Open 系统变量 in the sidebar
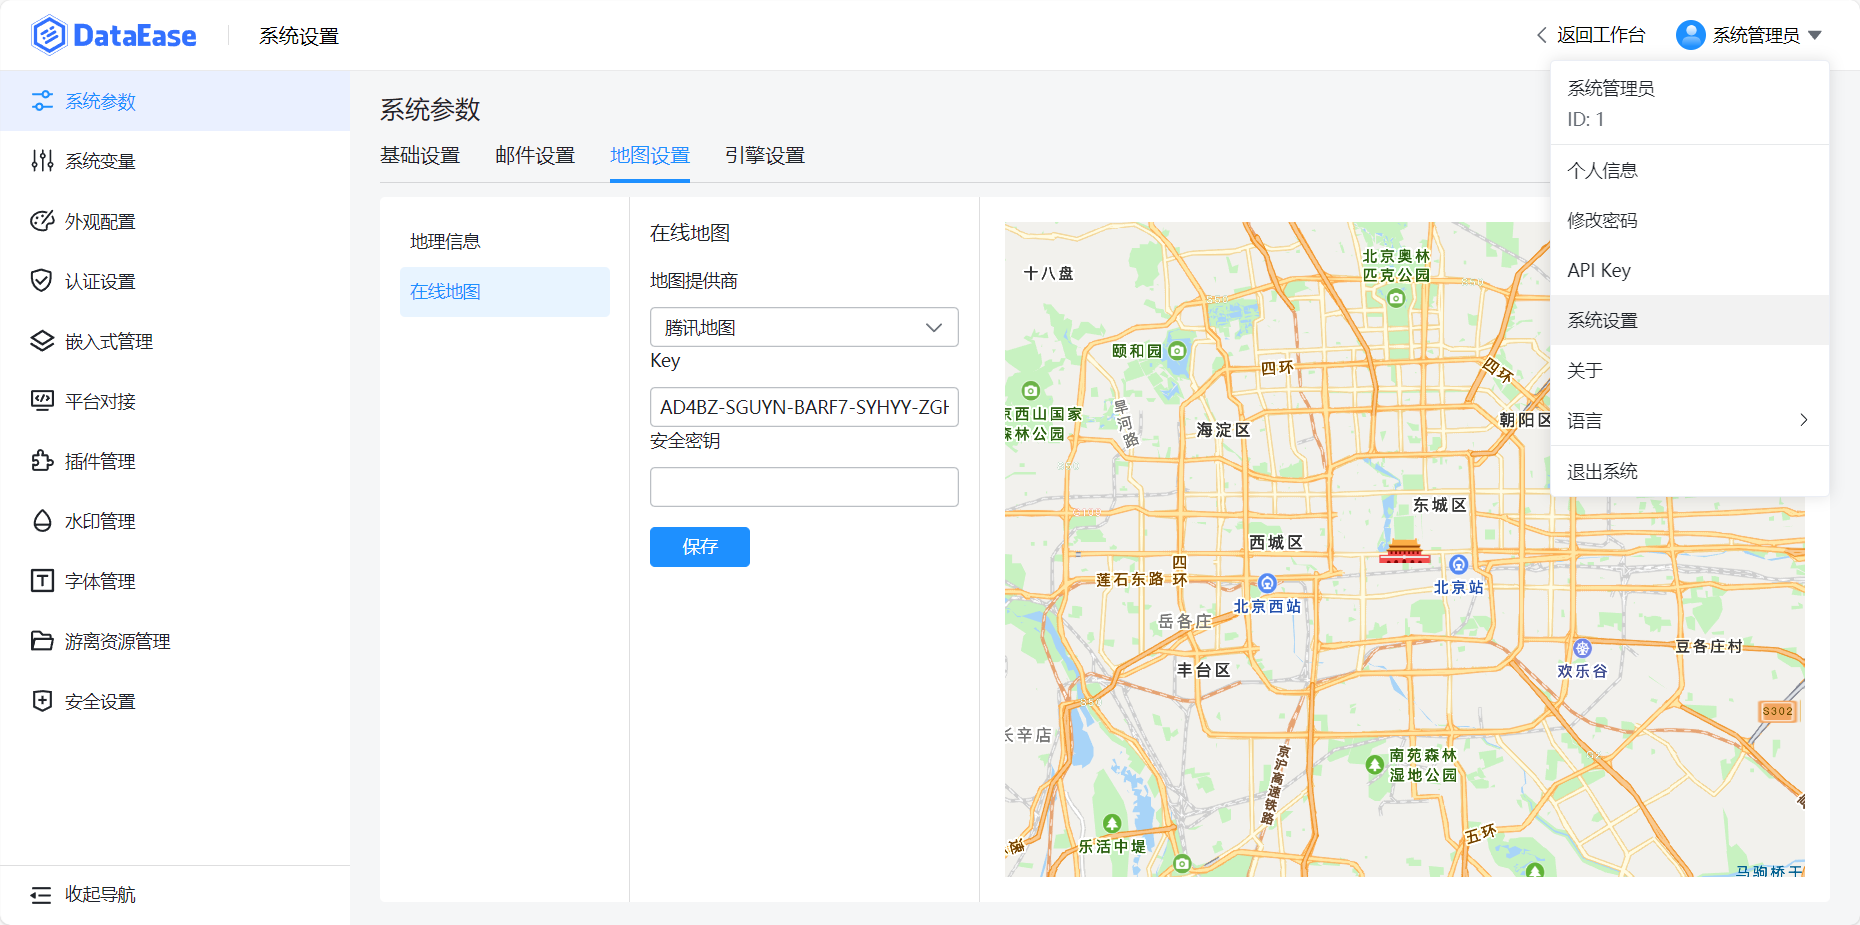Image resolution: width=1860 pixels, height=925 pixels. pyautogui.click(x=175, y=161)
